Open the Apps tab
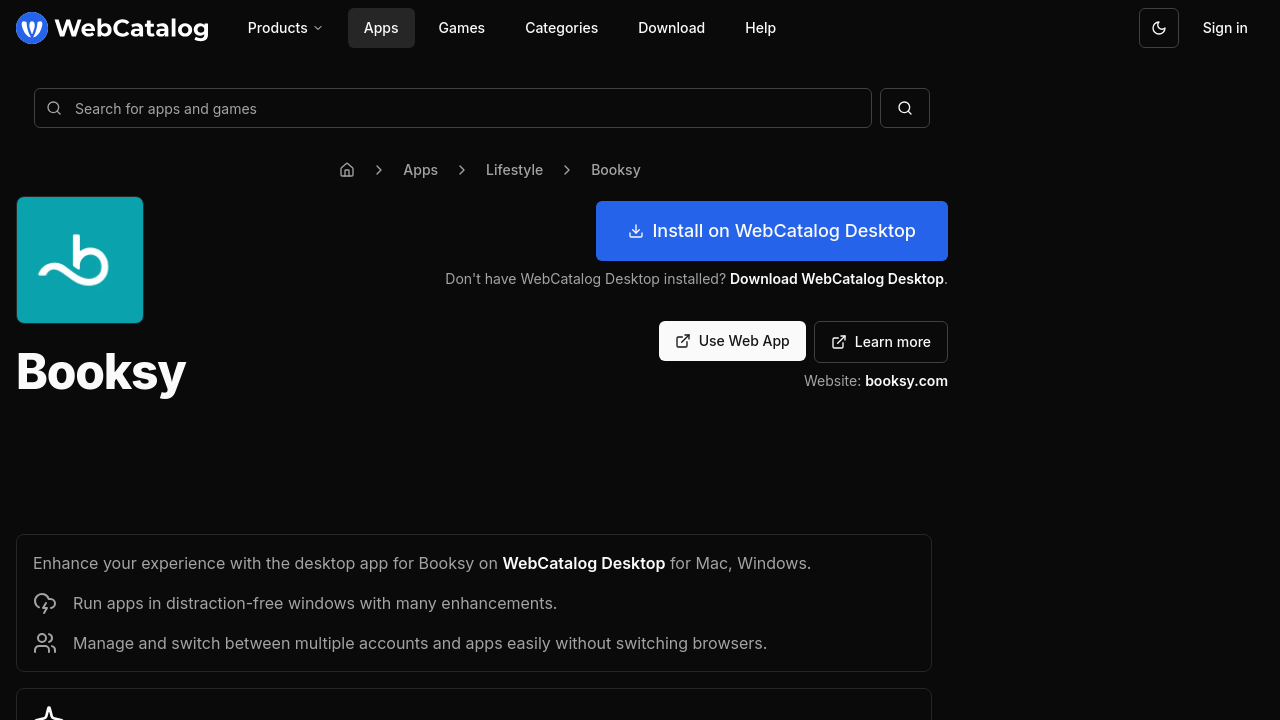The image size is (1280, 720). click(381, 28)
